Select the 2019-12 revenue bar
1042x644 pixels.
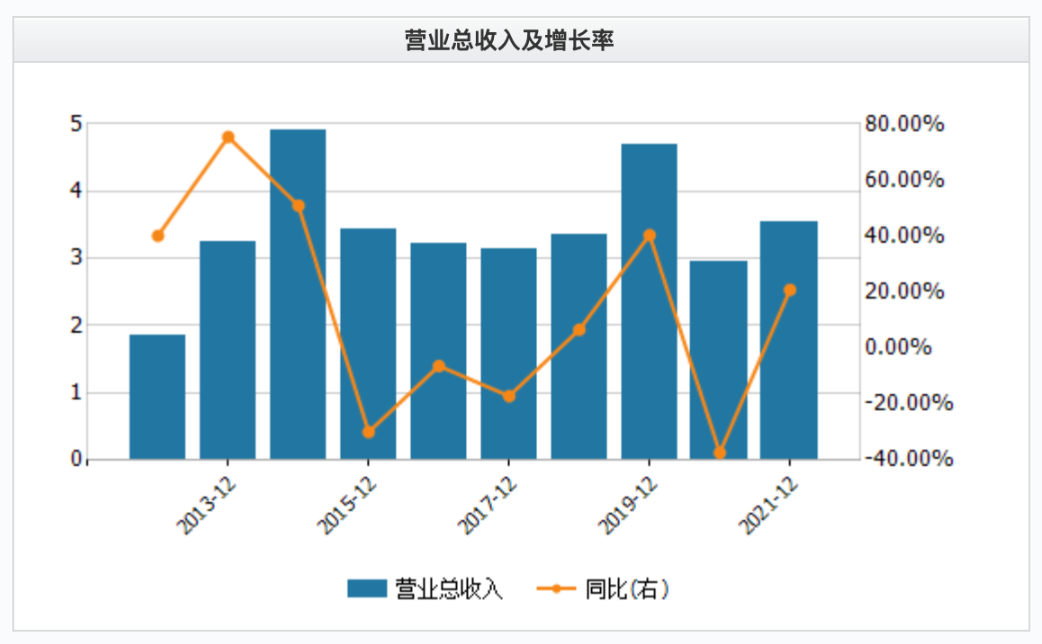pos(649,301)
